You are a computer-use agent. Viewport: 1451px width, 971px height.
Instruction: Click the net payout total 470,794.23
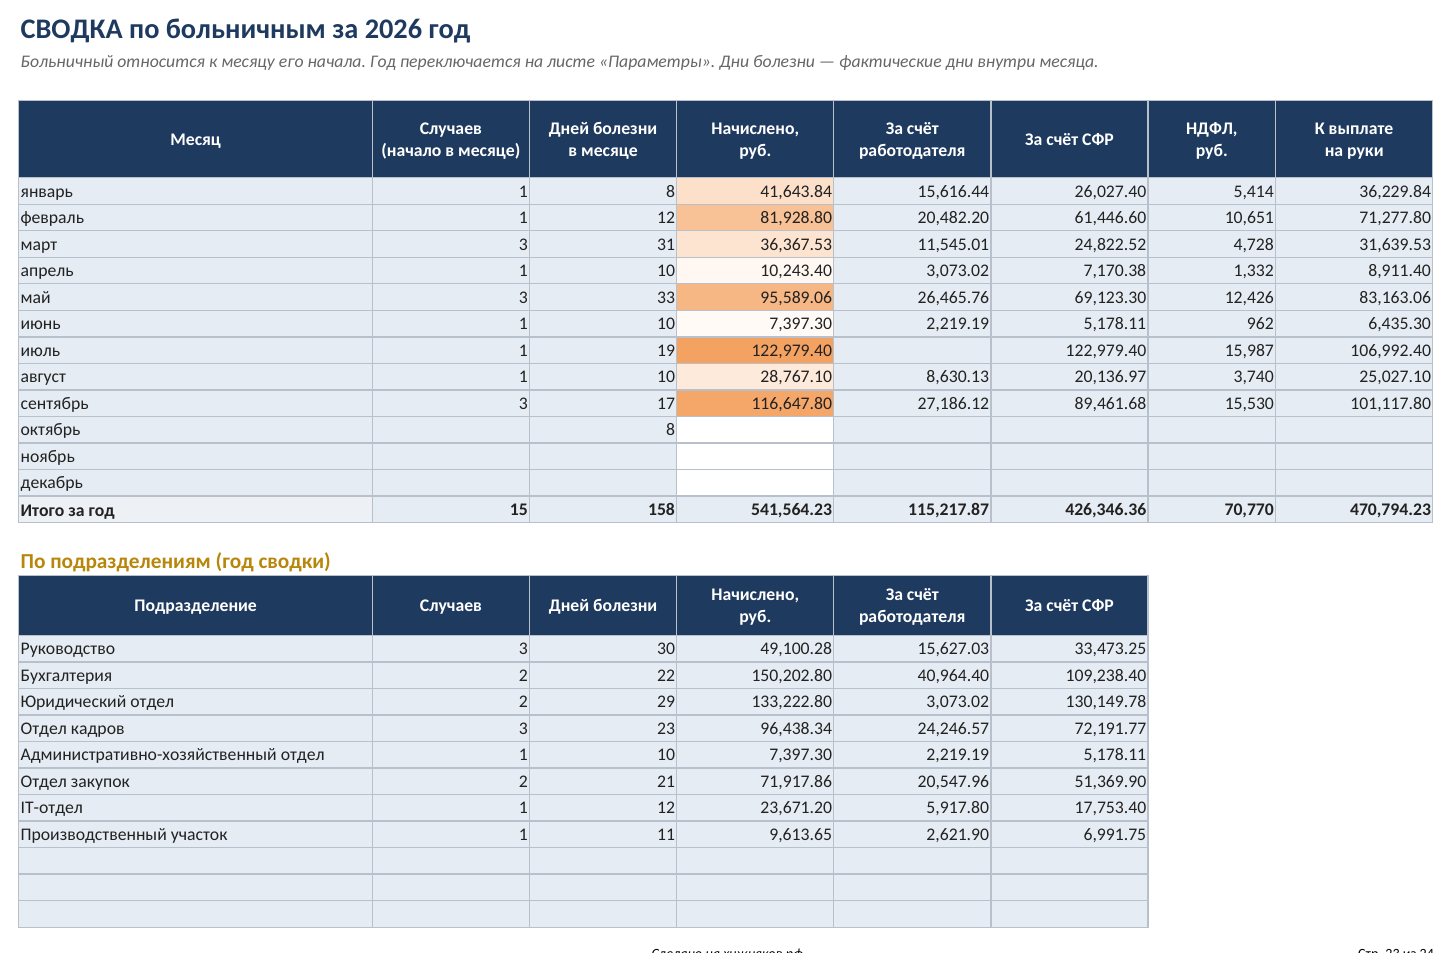click(1353, 510)
